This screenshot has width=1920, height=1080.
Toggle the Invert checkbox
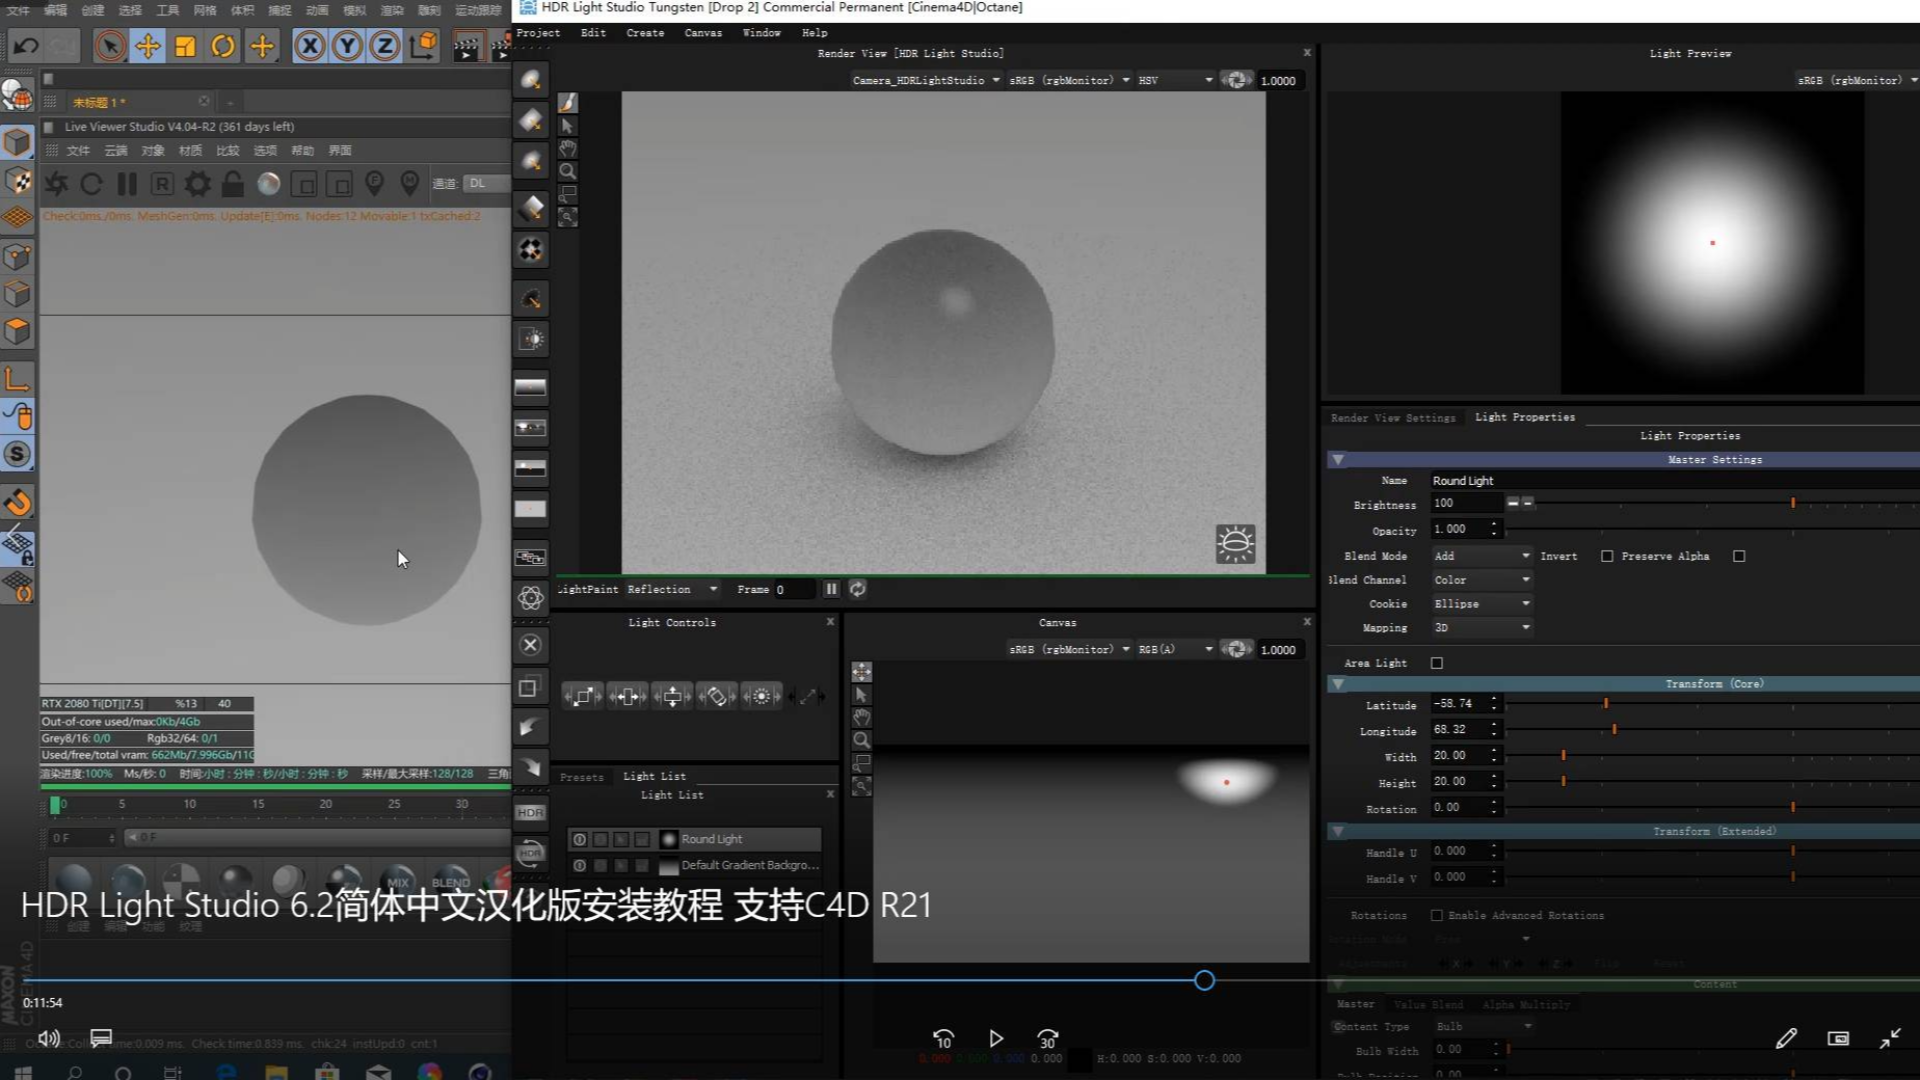[x=1607, y=556]
